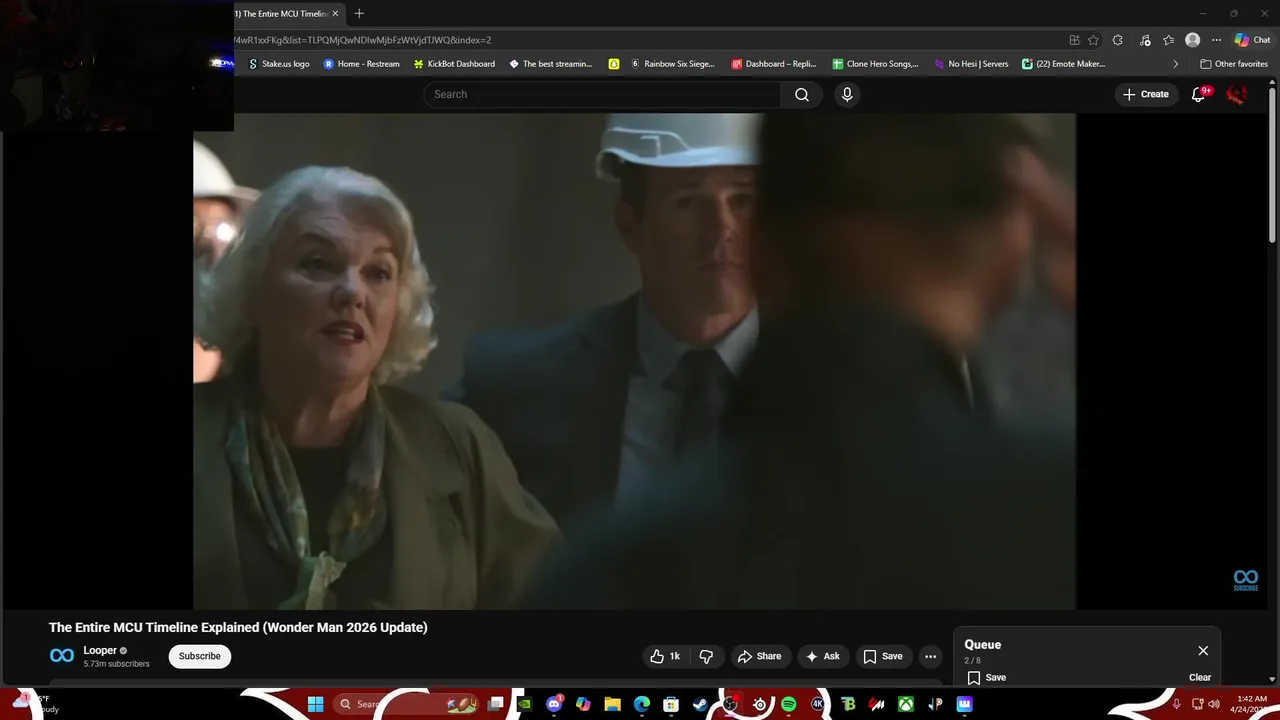Open Spotify from the taskbar

pyautogui.click(x=788, y=704)
